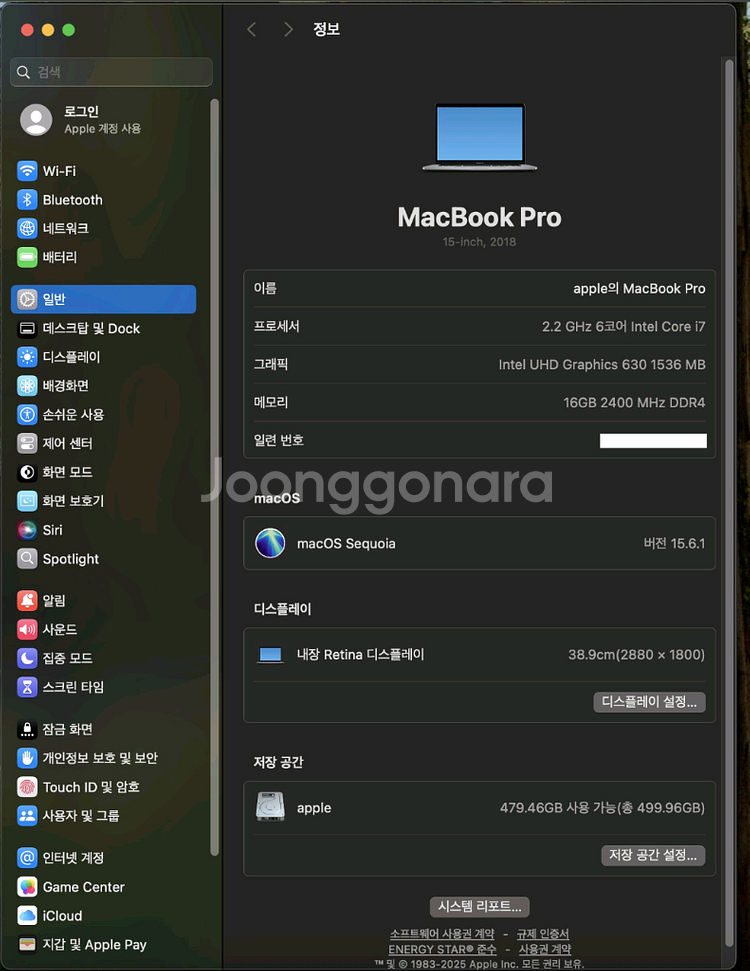Go forward with the right chevron
The width and height of the screenshot is (750, 971).
pyautogui.click(x=288, y=30)
